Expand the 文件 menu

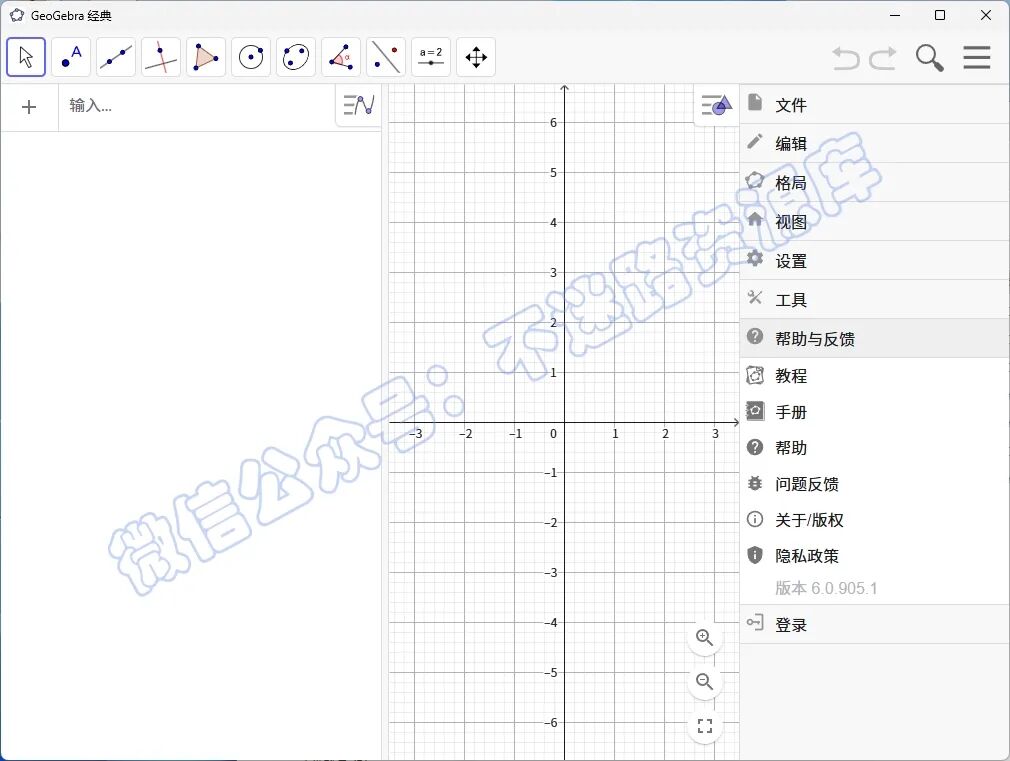click(x=874, y=104)
